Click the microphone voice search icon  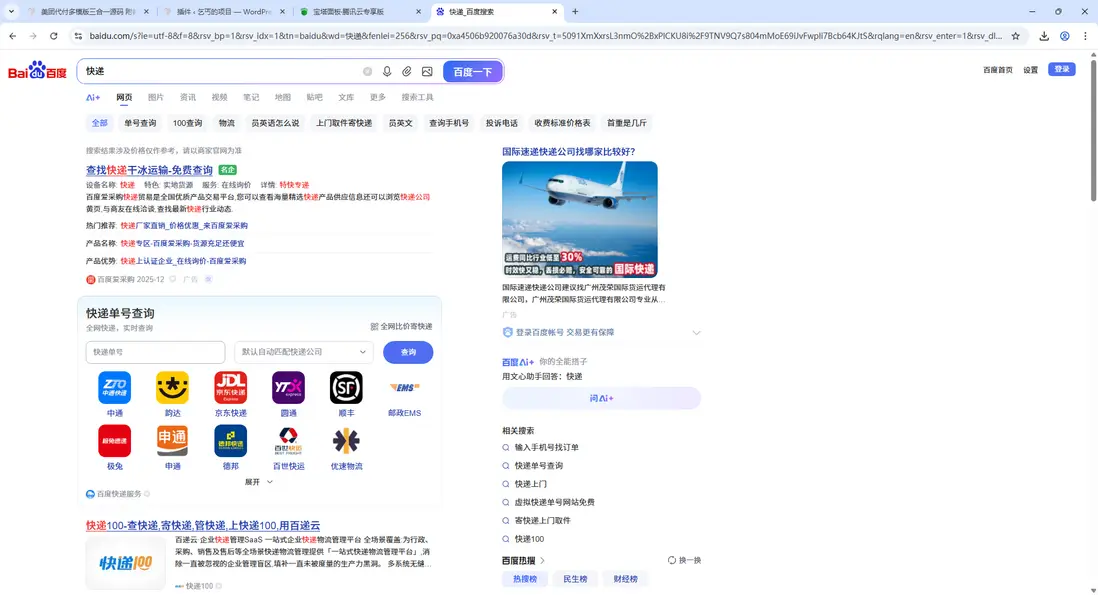click(x=387, y=72)
